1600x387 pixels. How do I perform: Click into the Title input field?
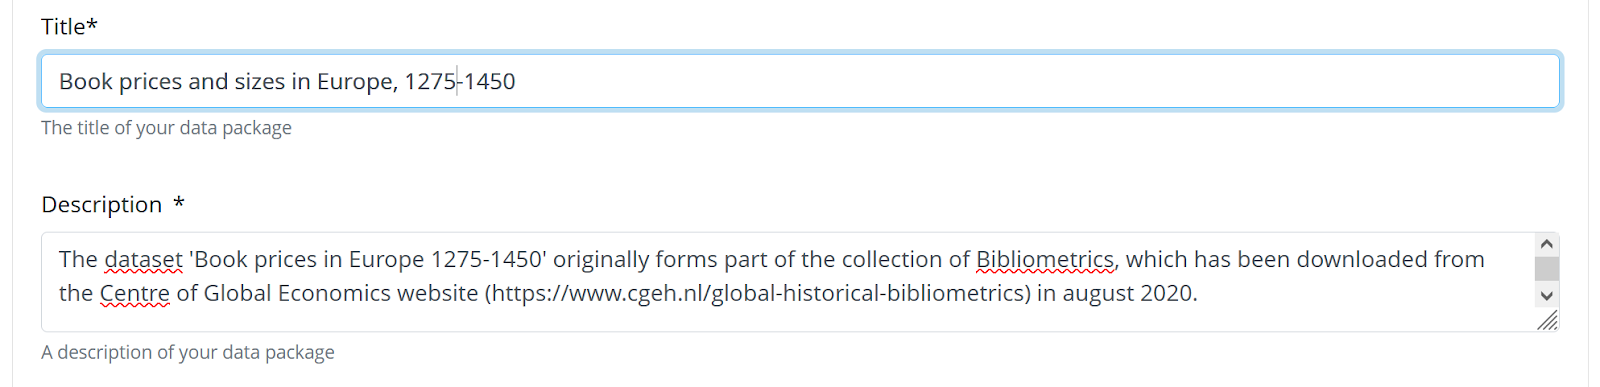[800, 81]
